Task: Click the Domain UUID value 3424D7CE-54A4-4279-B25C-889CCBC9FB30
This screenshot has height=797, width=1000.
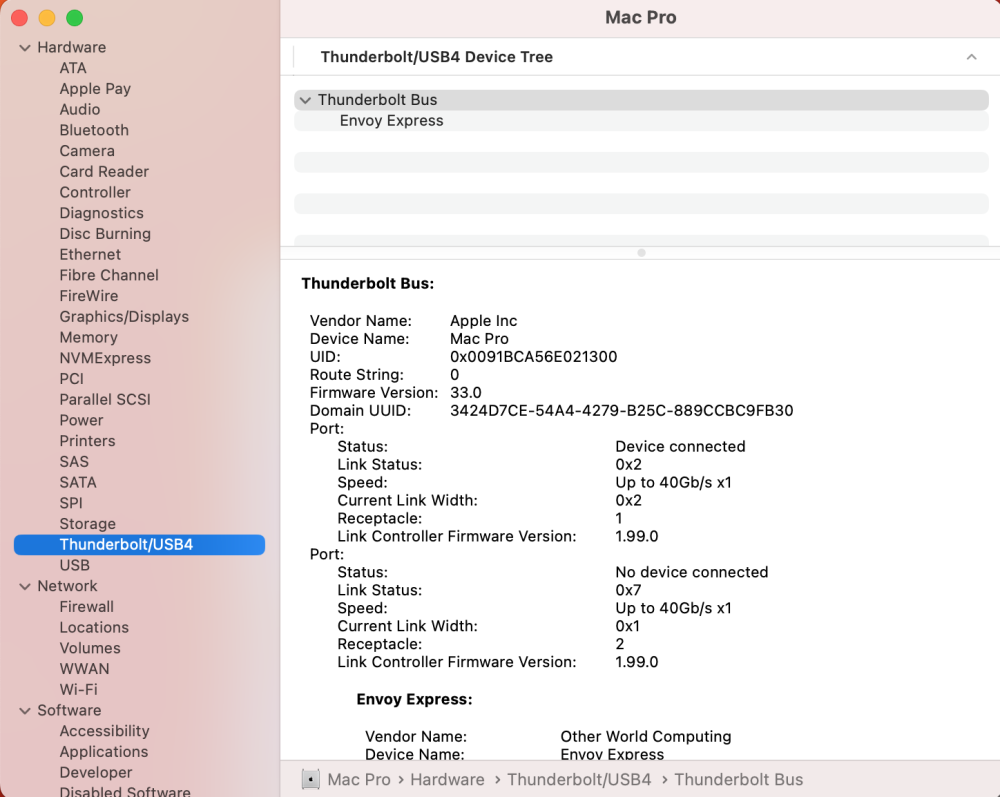Action: click(x=622, y=411)
